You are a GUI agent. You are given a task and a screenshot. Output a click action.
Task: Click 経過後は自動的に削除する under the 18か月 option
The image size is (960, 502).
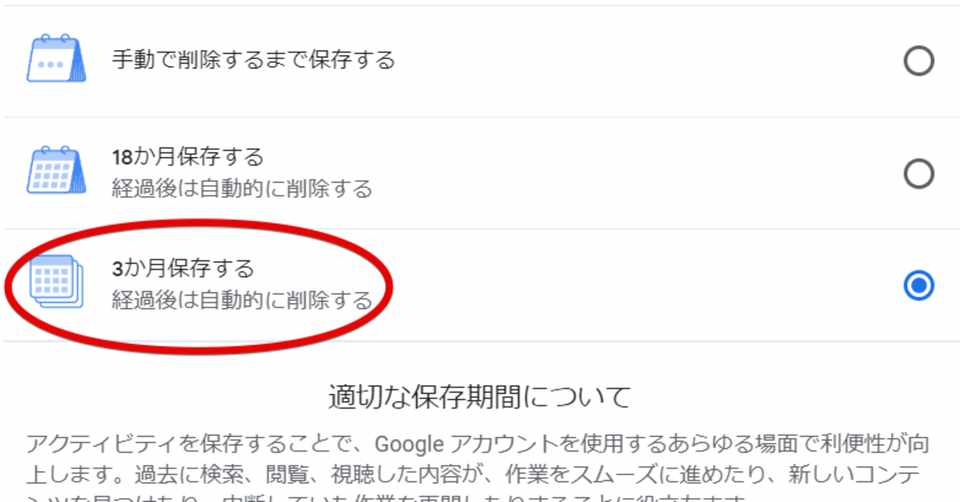tap(242, 188)
